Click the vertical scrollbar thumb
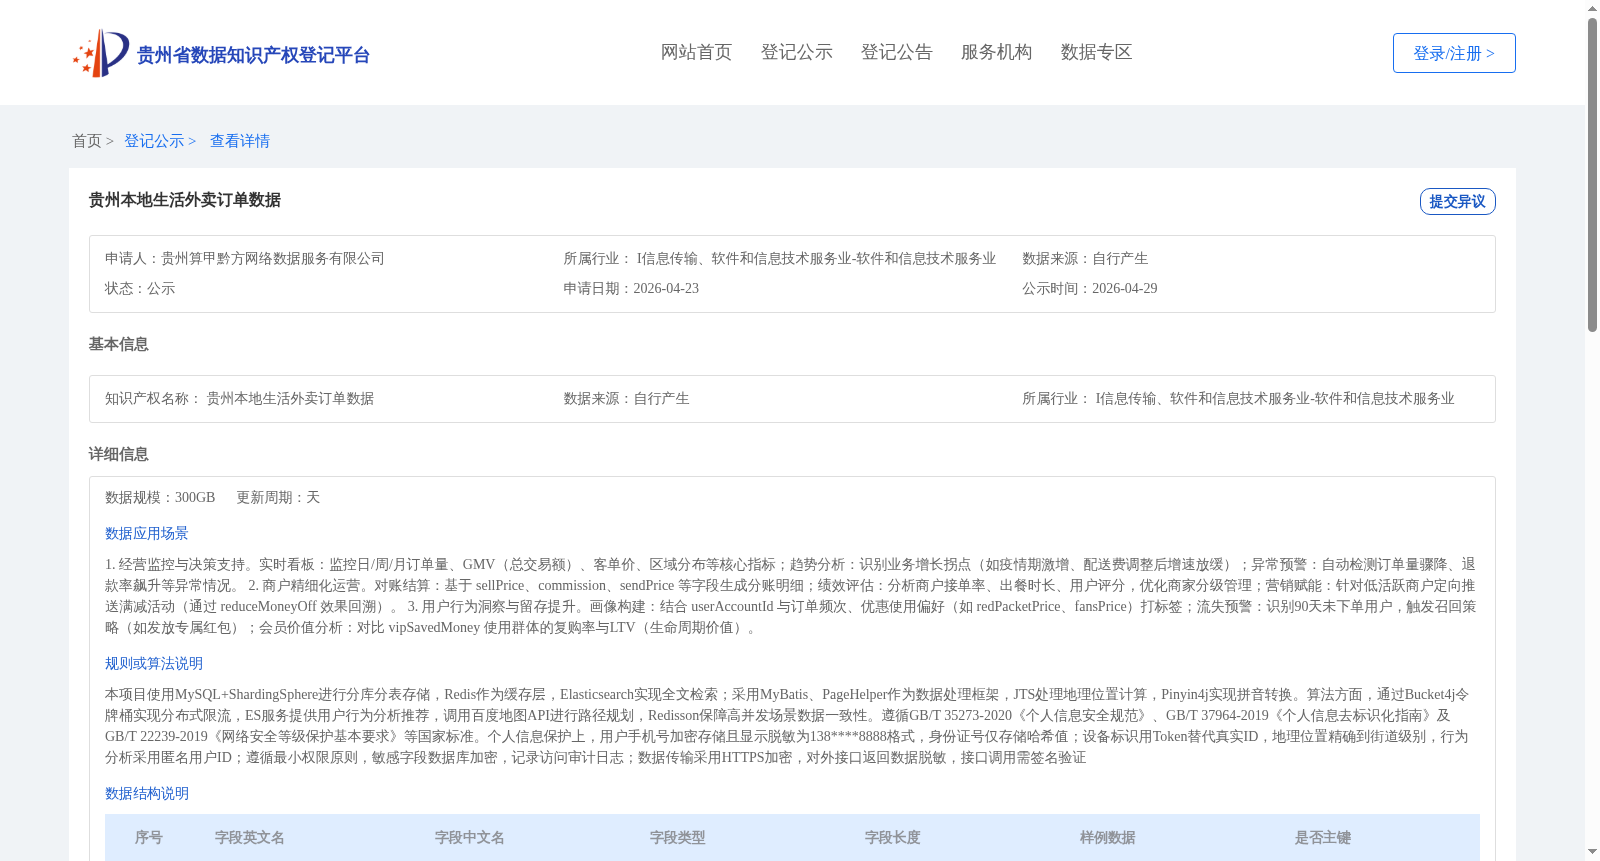1600x861 pixels. pos(1592,174)
